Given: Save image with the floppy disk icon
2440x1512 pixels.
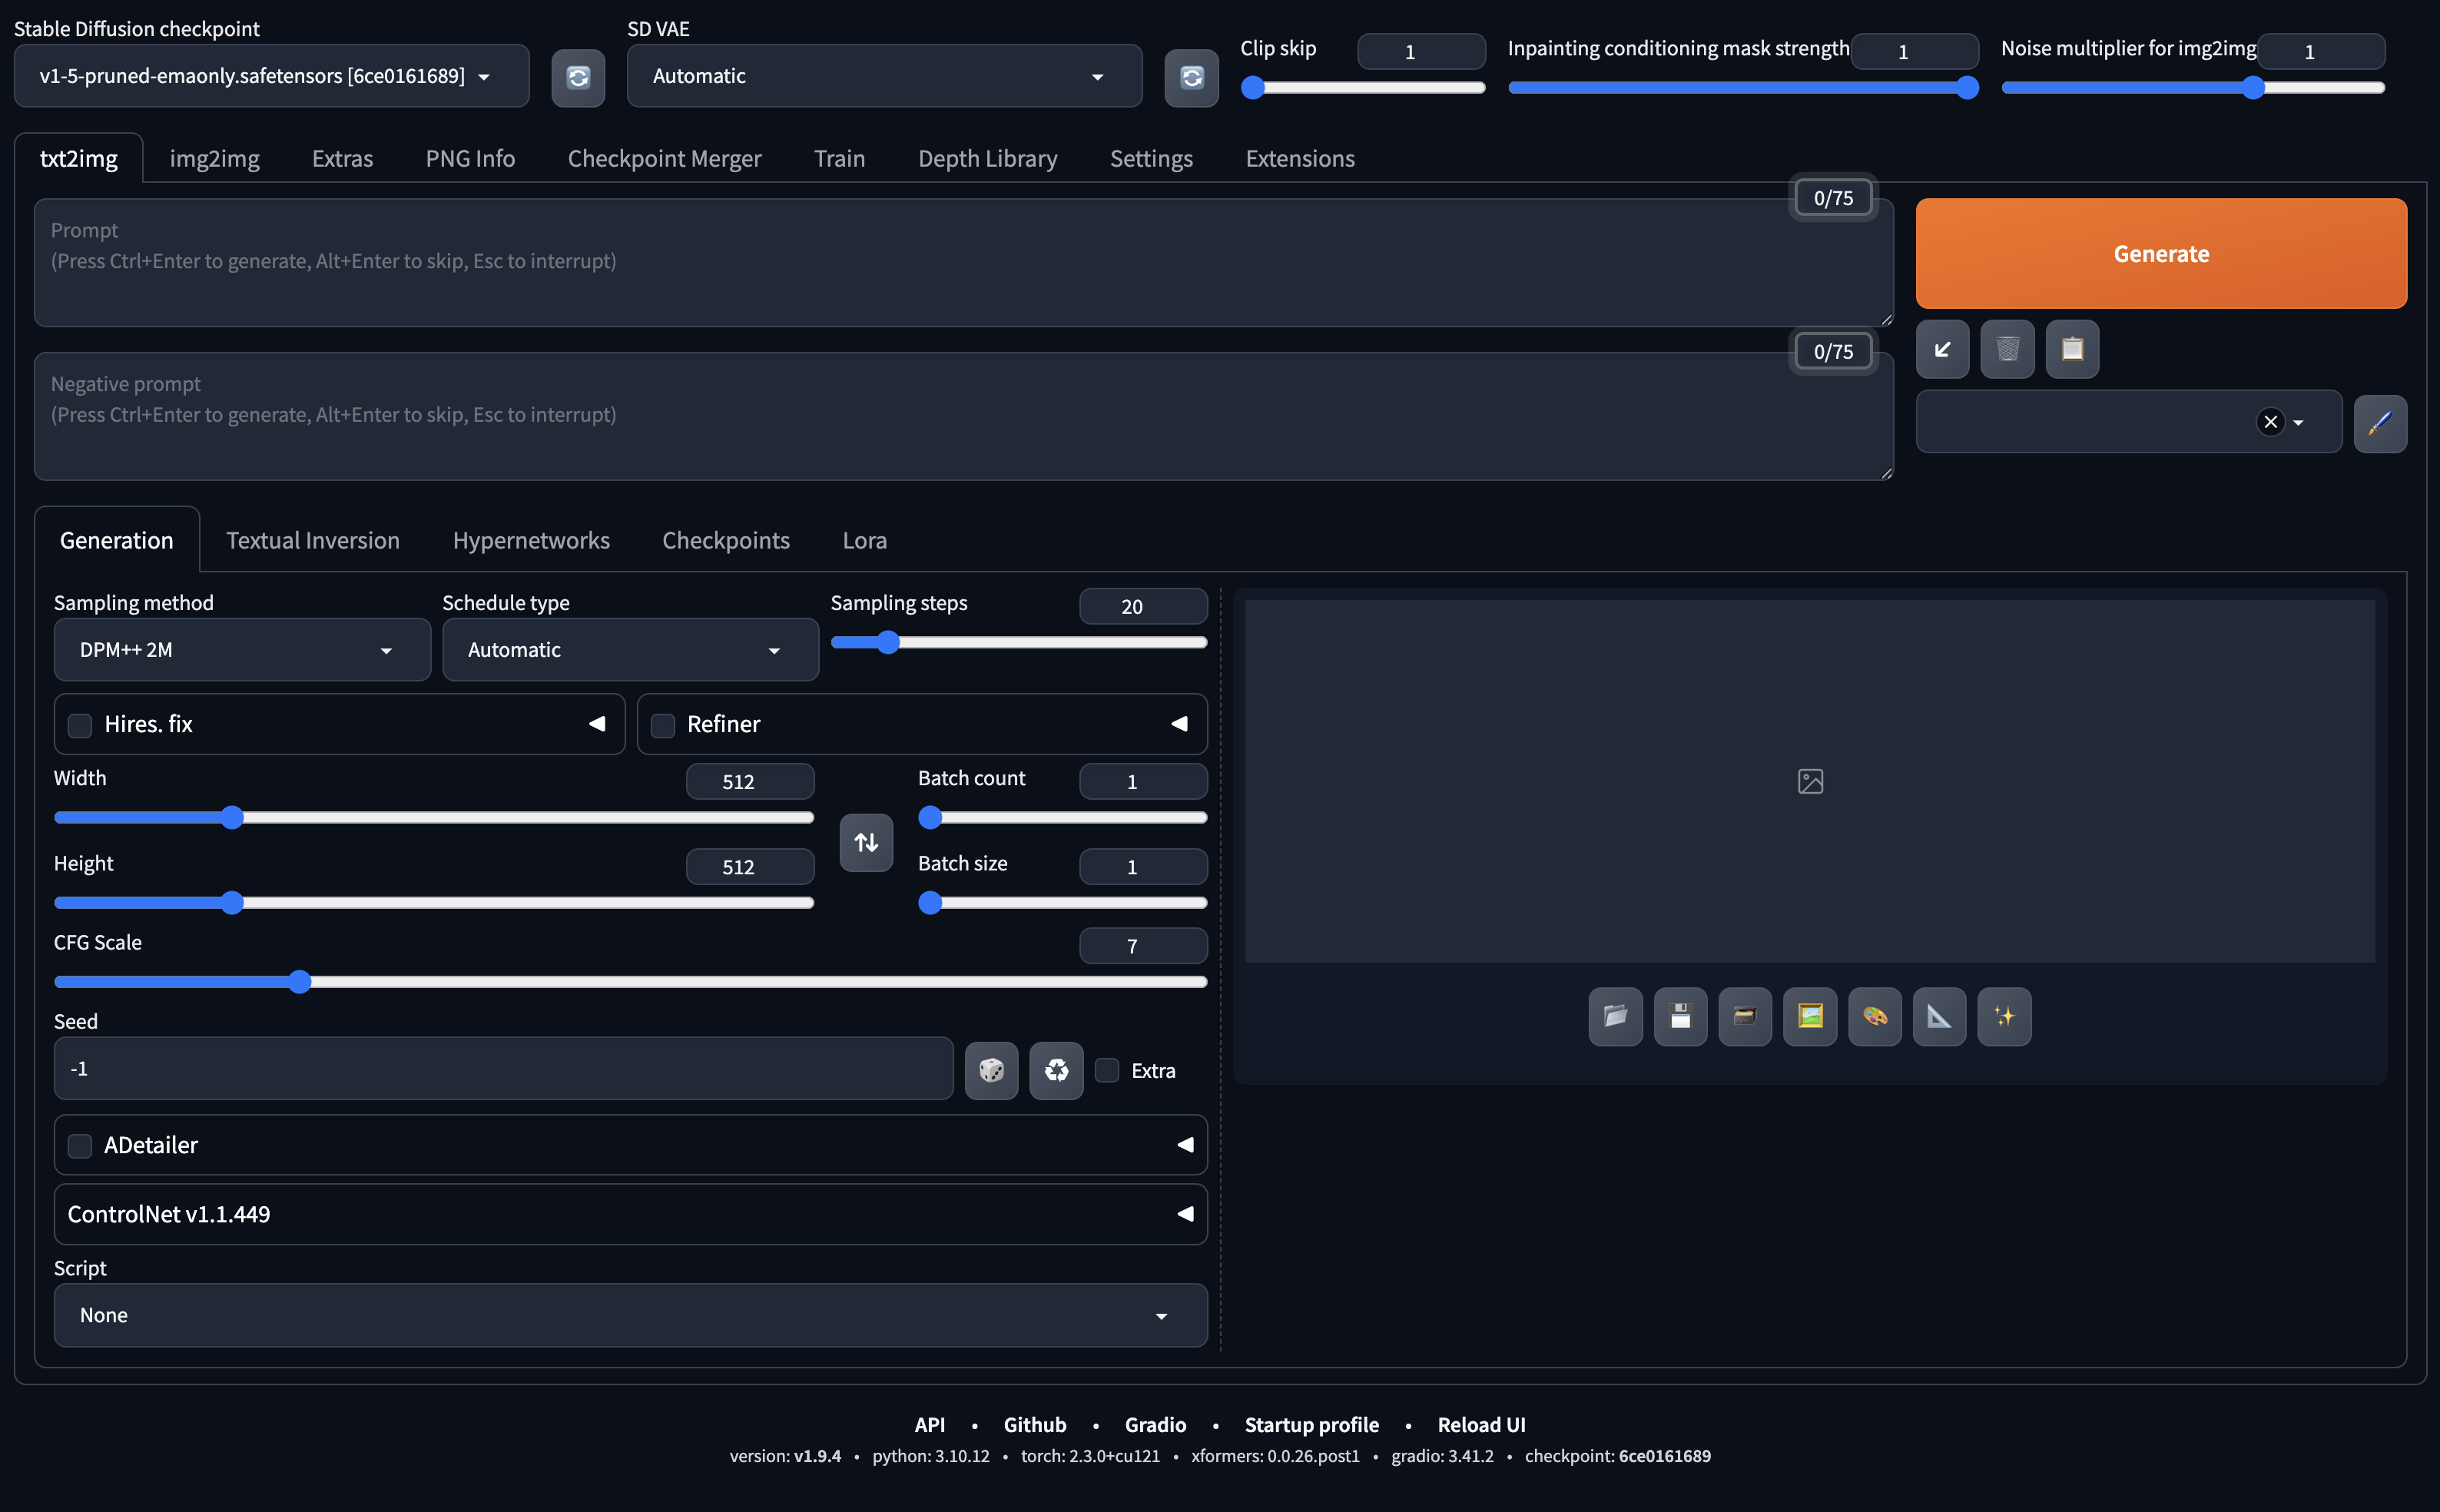Looking at the screenshot, I should (1680, 1017).
